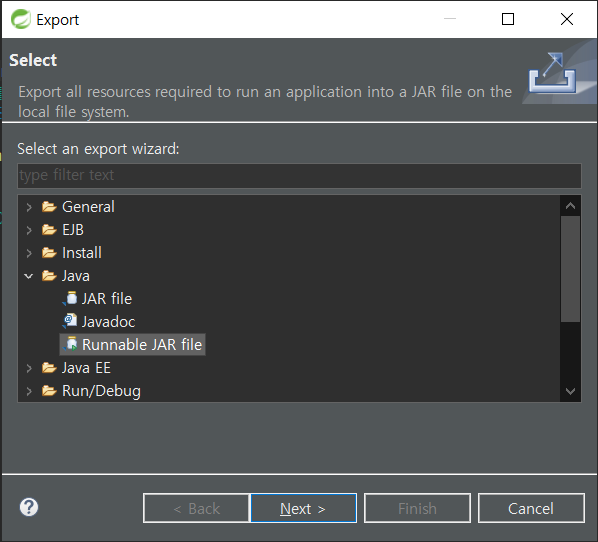Click the JAR file jar icon
598x542 pixels.
pos(70,299)
